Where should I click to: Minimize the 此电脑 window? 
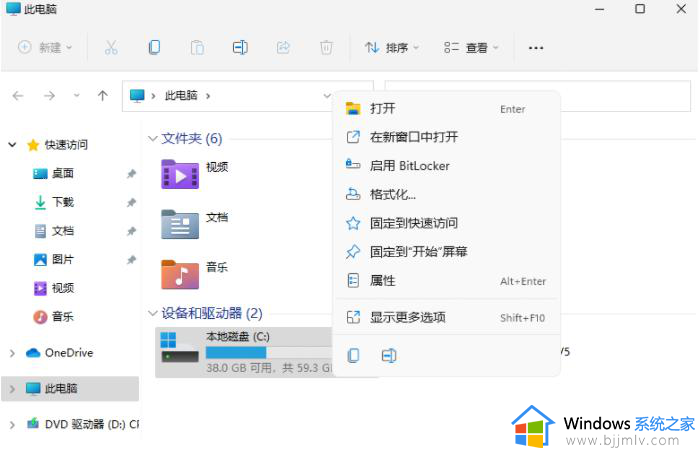(x=599, y=9)
